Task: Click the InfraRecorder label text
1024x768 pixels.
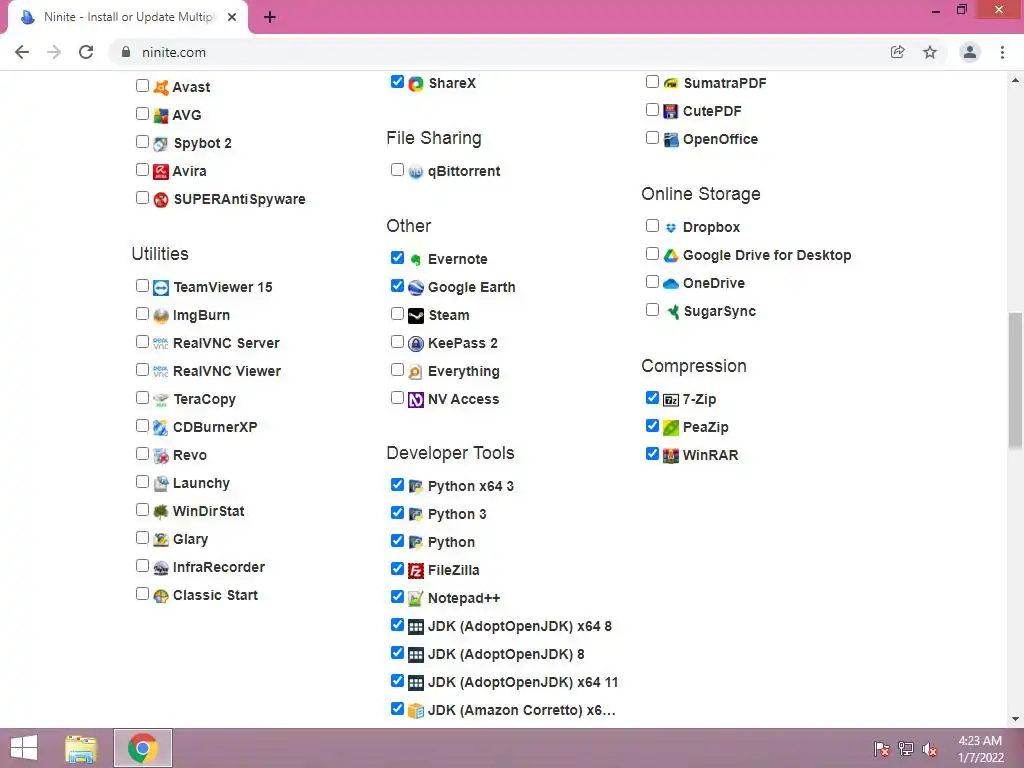Action: [219, 568]
